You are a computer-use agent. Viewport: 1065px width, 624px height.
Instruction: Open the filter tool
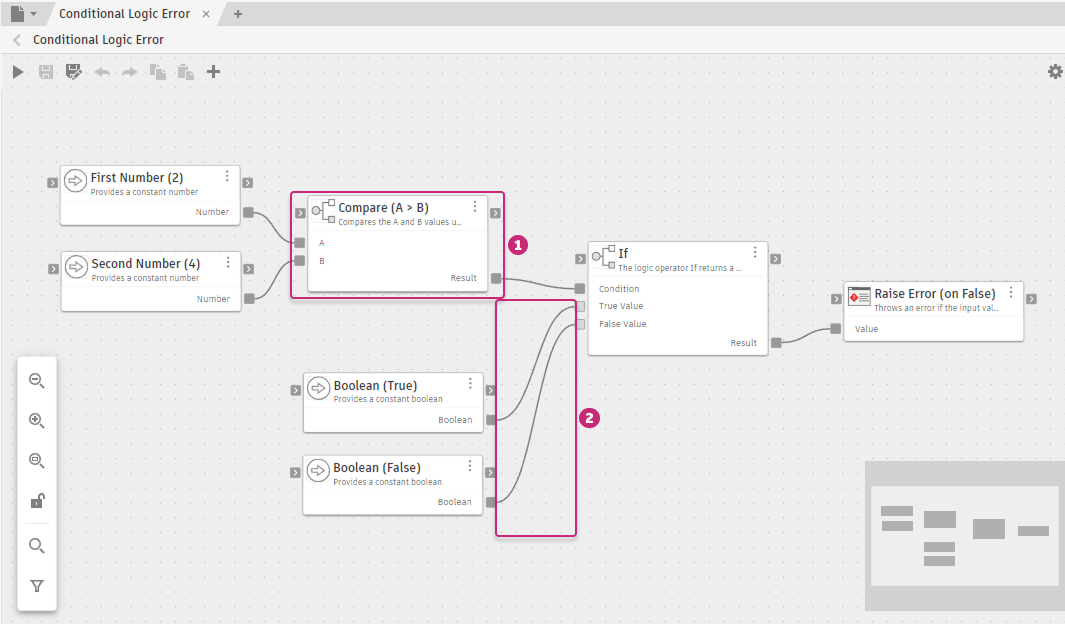click(37, 586)
